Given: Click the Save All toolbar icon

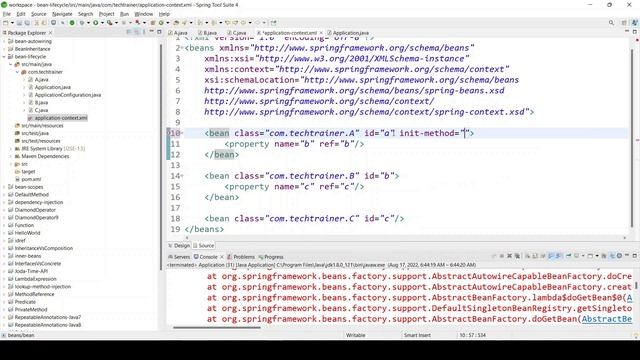Looking at the screenshot, I should (27, 23).
